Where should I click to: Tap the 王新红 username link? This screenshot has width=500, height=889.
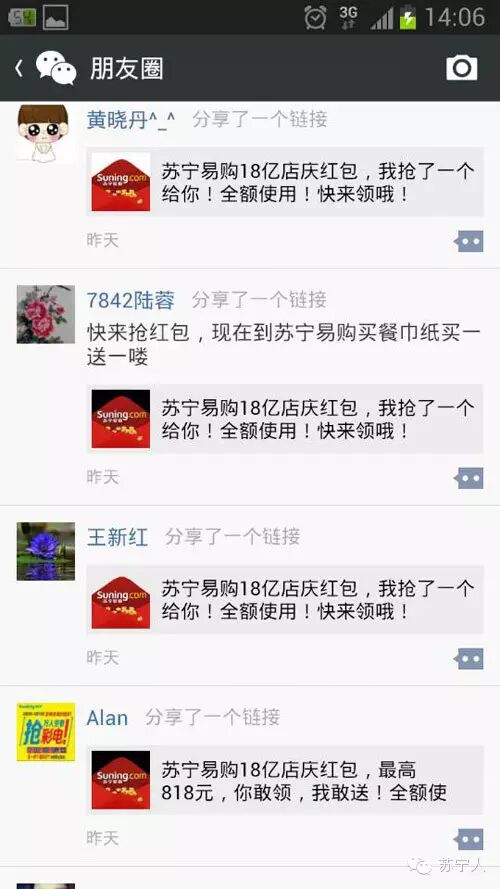(117, 537)
